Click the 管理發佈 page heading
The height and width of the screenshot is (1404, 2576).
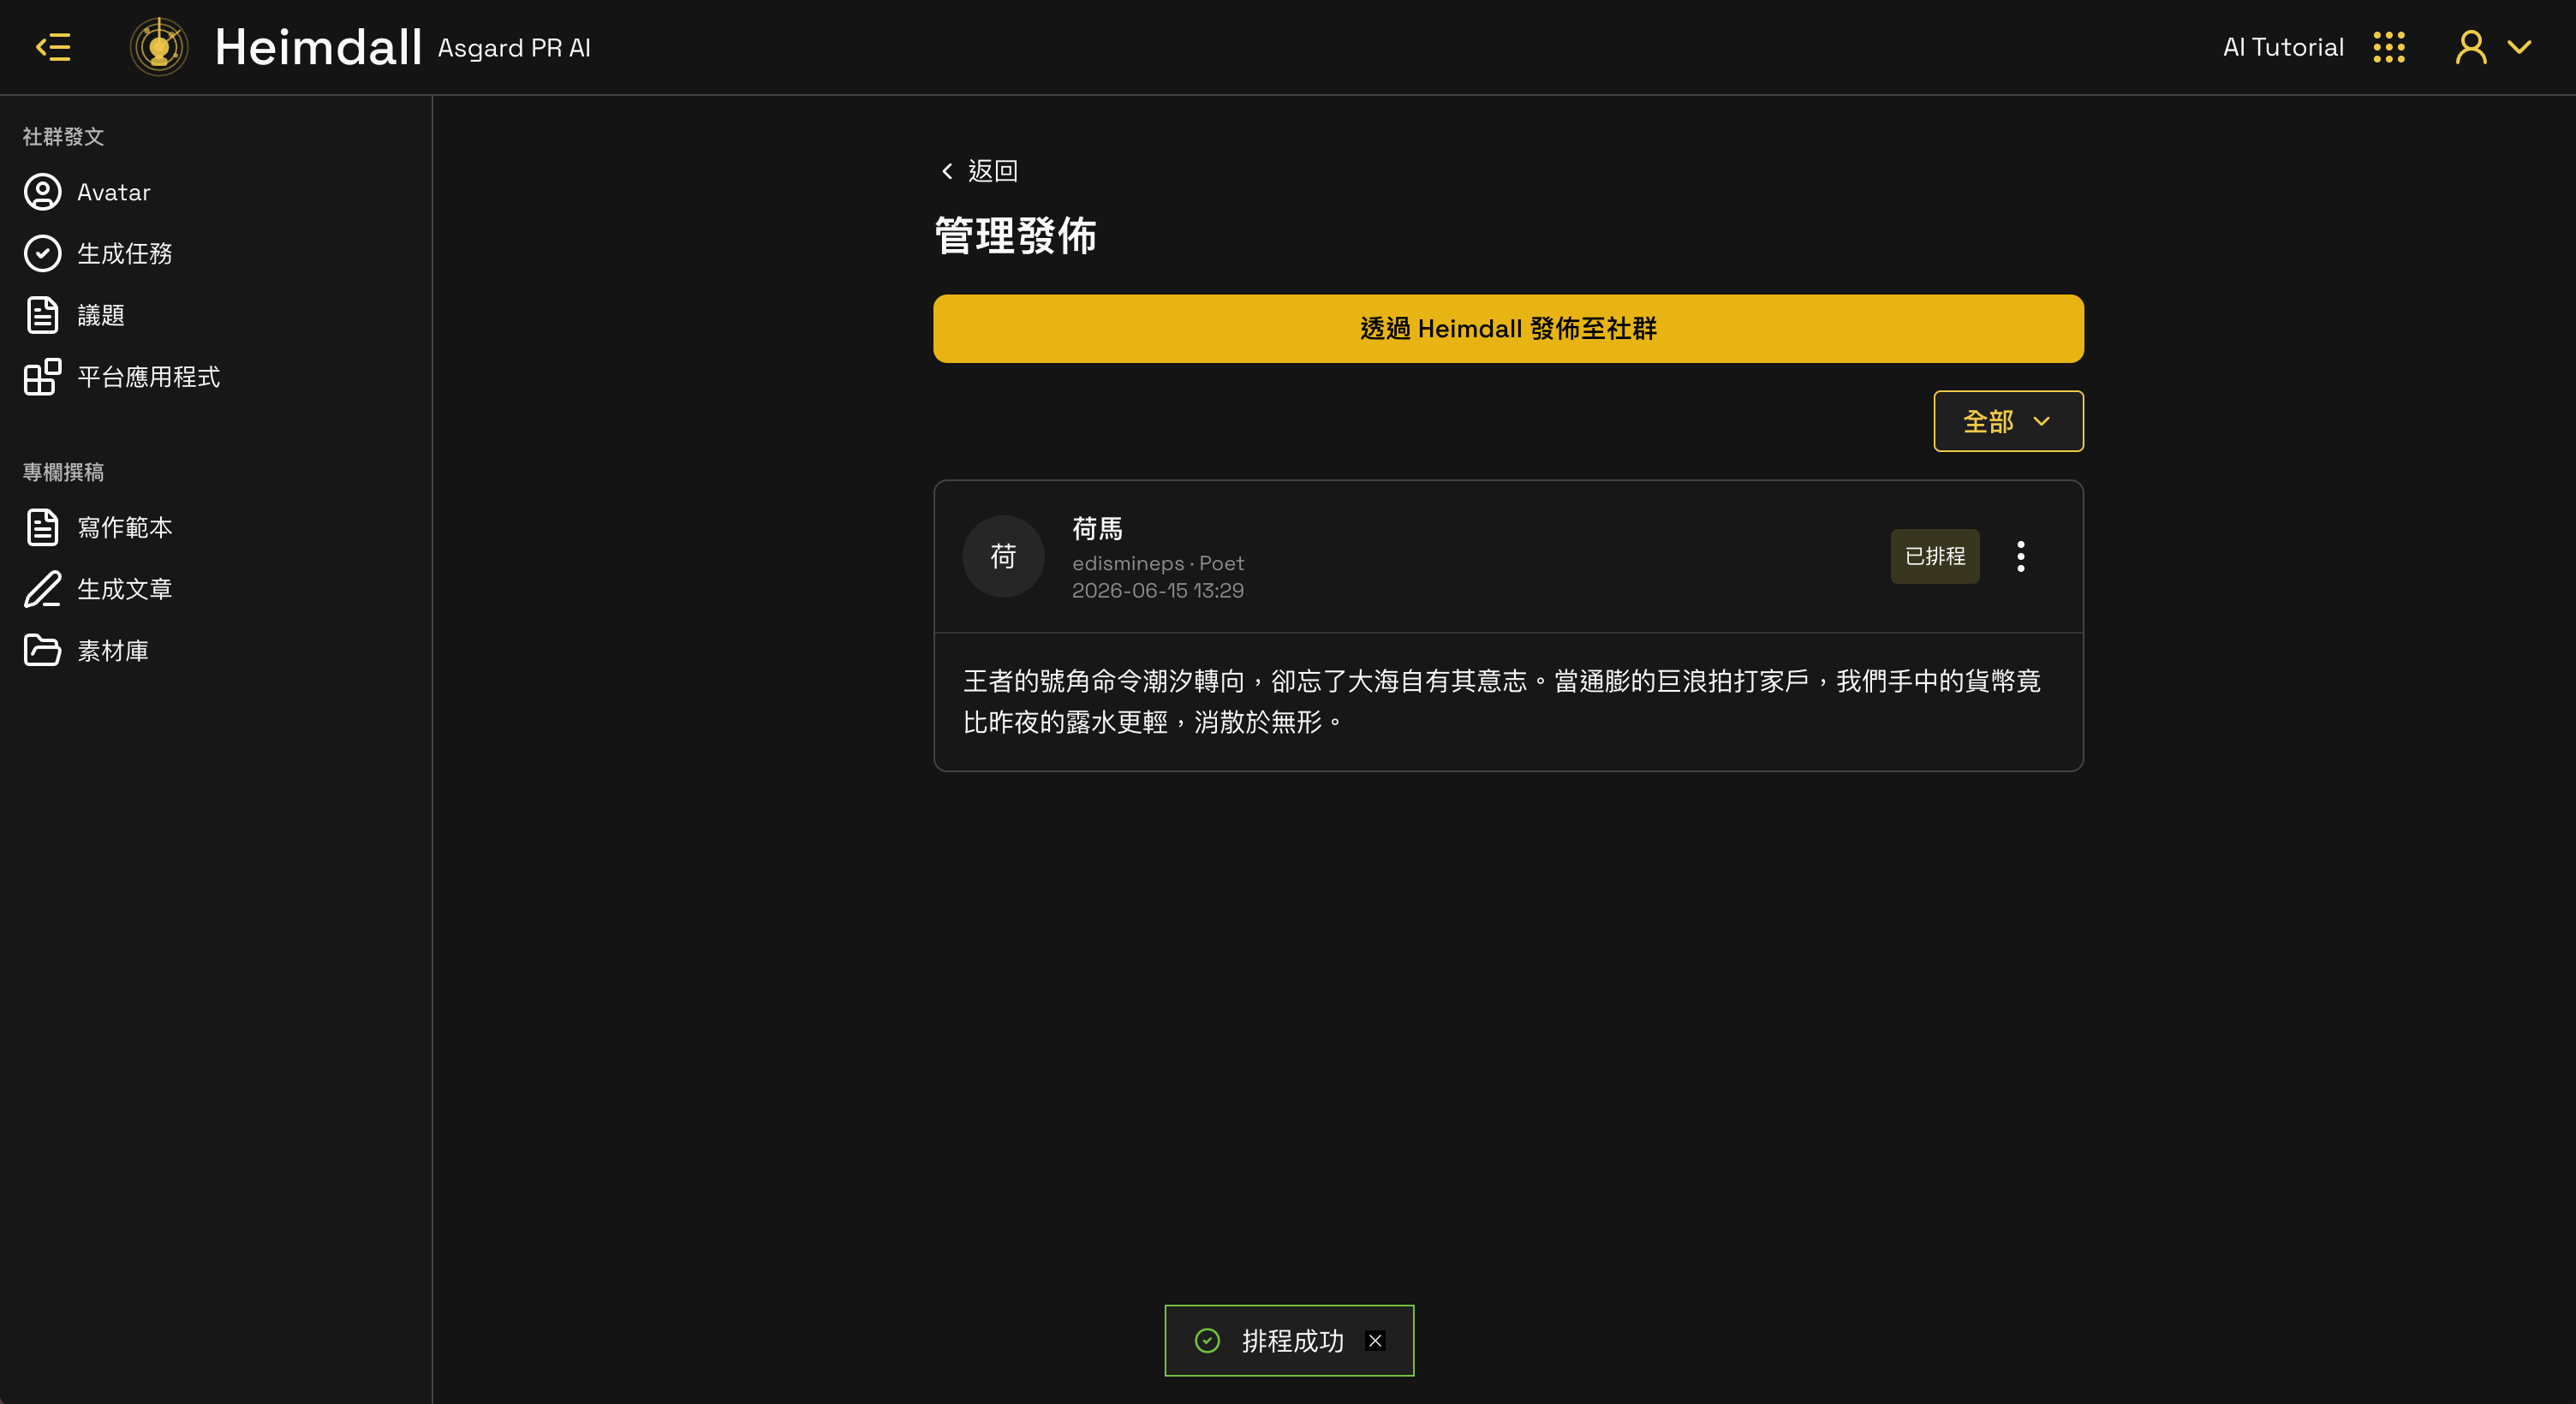pyautogui.click(x=1015, y=236)
